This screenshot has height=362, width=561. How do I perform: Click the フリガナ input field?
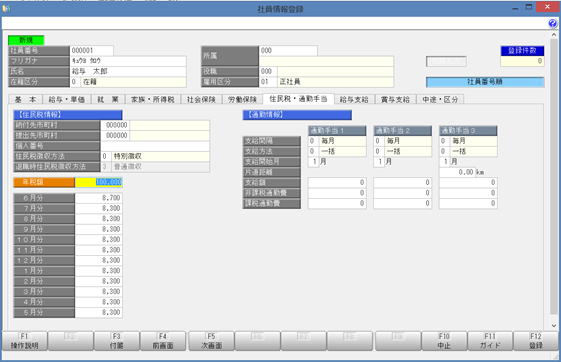pyautogui.click(x=128, y=61)
